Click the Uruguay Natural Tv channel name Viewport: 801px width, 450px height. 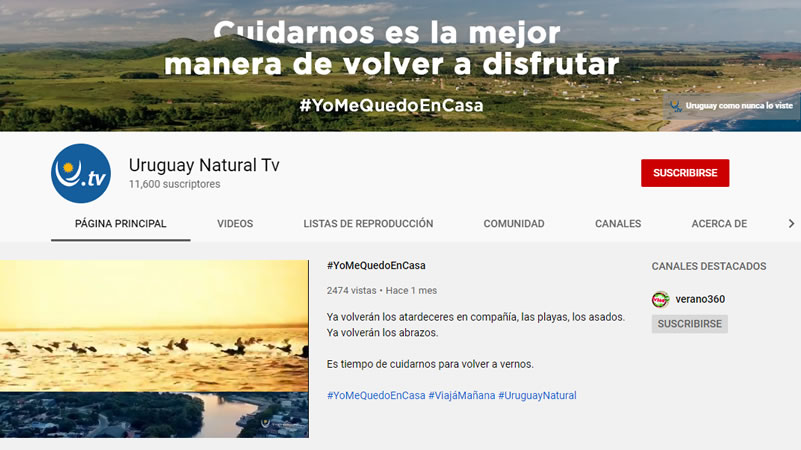pyautogui.click(x=204, y=166)
